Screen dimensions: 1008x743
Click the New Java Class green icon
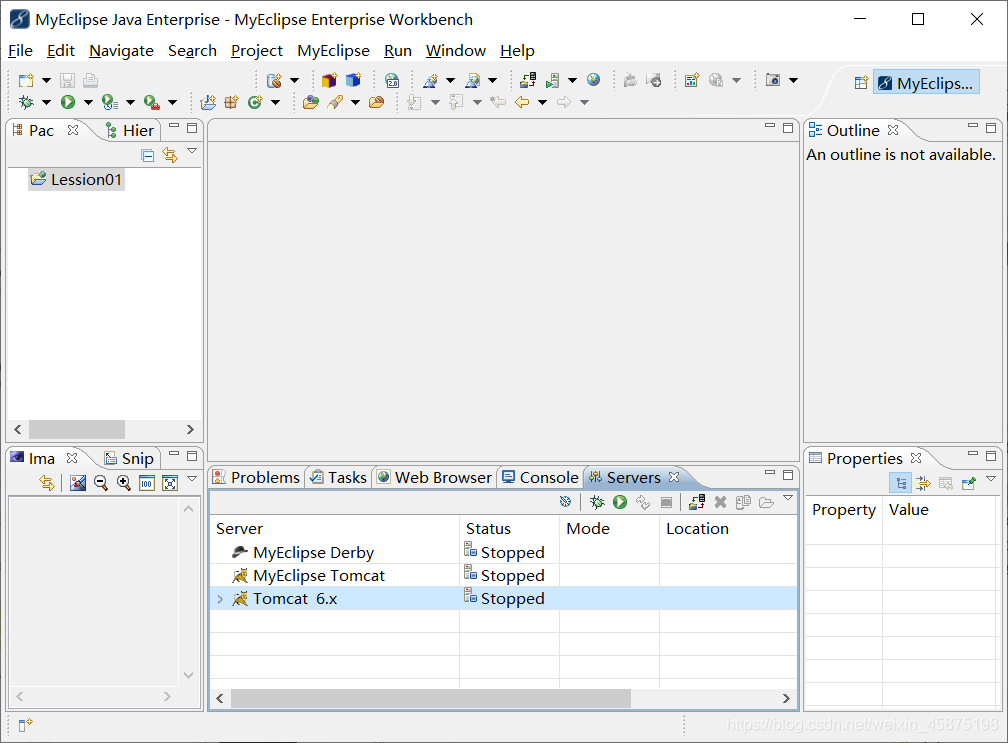[255, 102]
